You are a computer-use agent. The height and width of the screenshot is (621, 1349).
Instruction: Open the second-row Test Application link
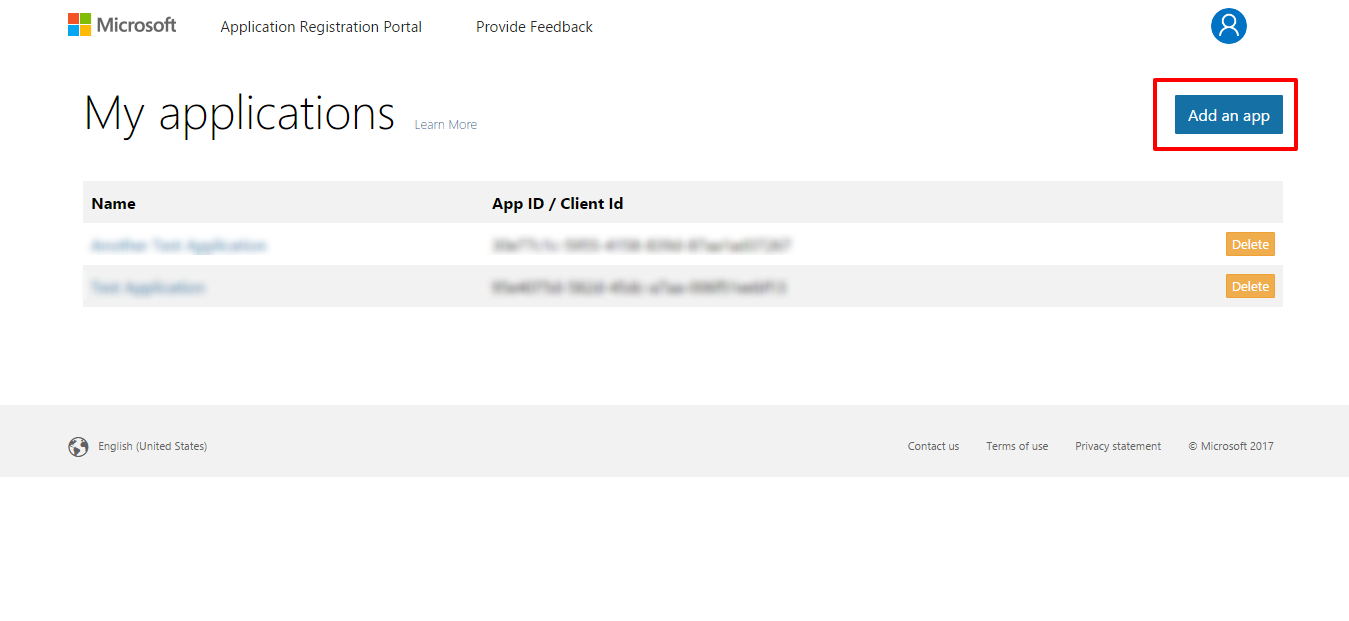tap(148, 288)
